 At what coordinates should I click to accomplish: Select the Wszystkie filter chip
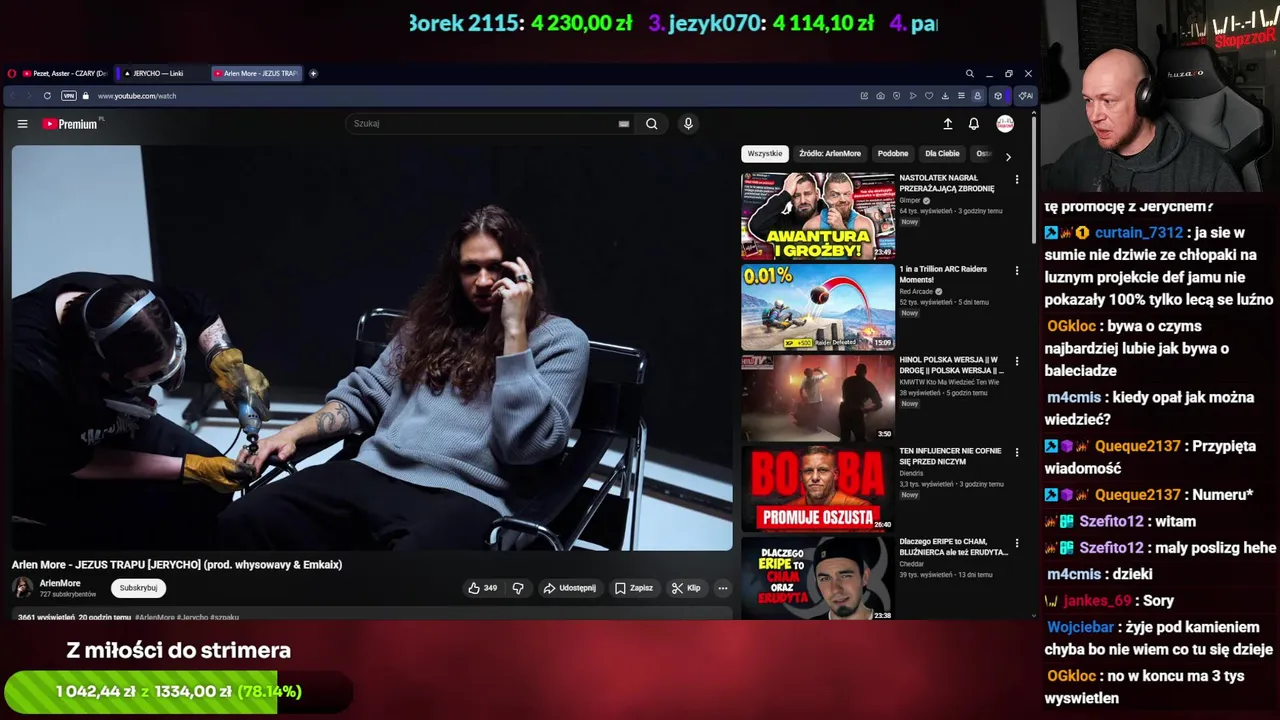click(x=765, y=154)
